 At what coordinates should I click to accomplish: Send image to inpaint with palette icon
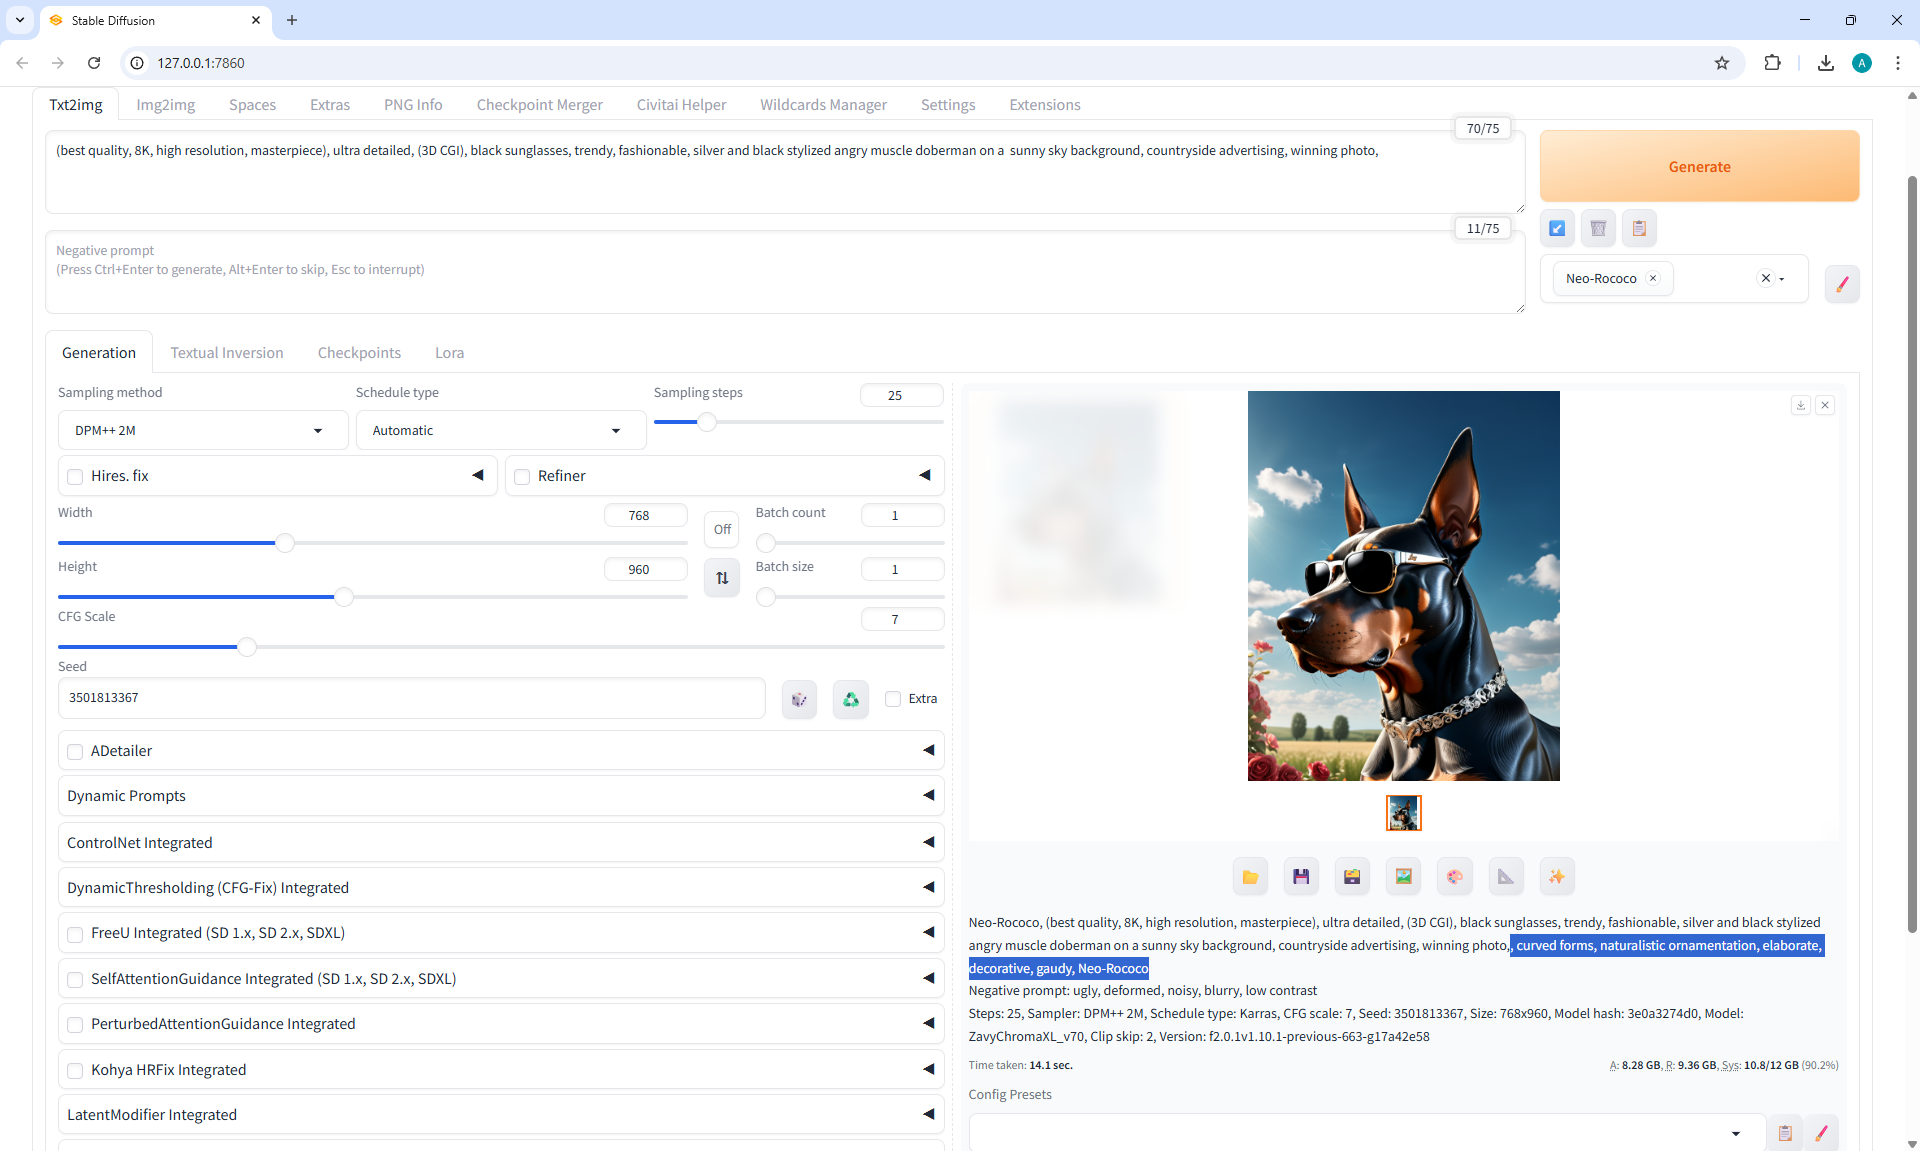pyautogui.click(x=1454, y=877)
